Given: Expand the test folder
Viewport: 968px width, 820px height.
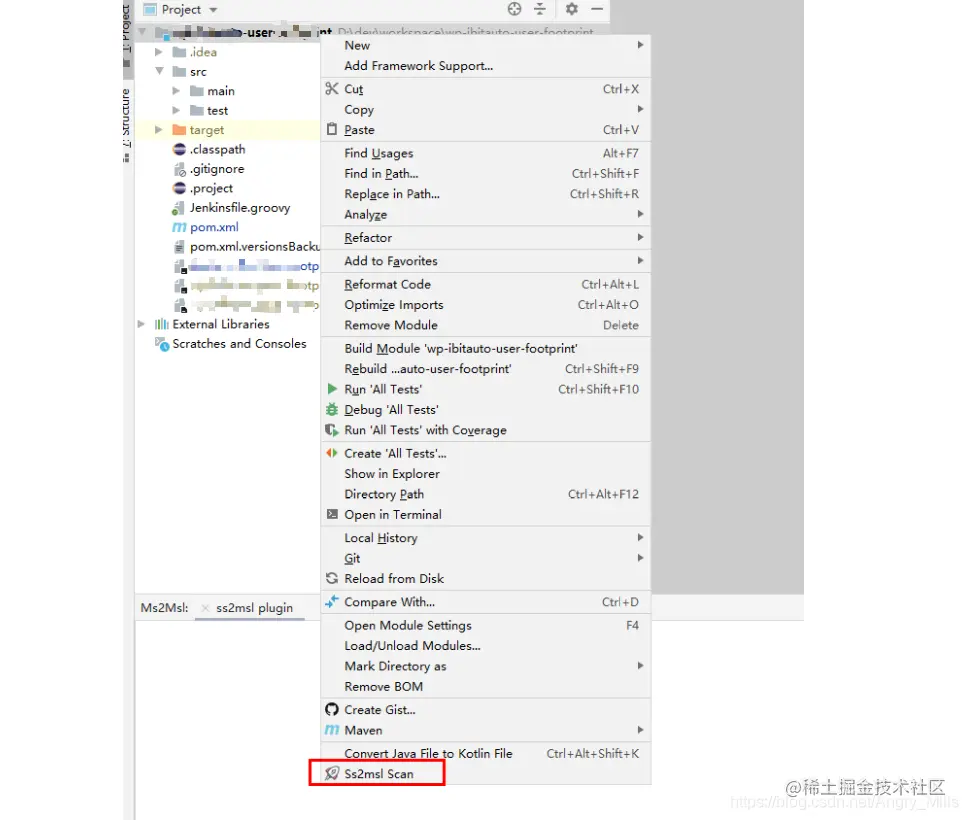Looking at the screenshot, I should coord(176,111).
